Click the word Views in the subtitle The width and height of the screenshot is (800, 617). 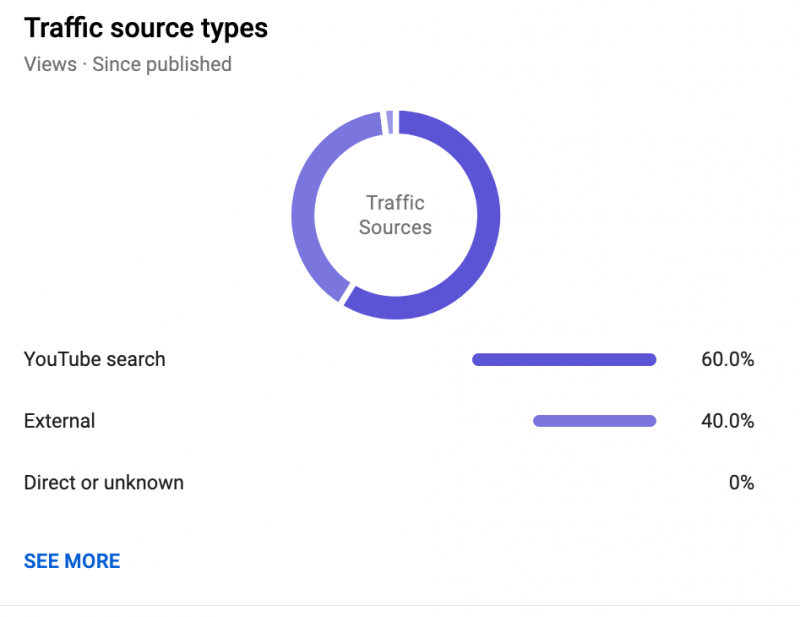(x=50, y=64)
